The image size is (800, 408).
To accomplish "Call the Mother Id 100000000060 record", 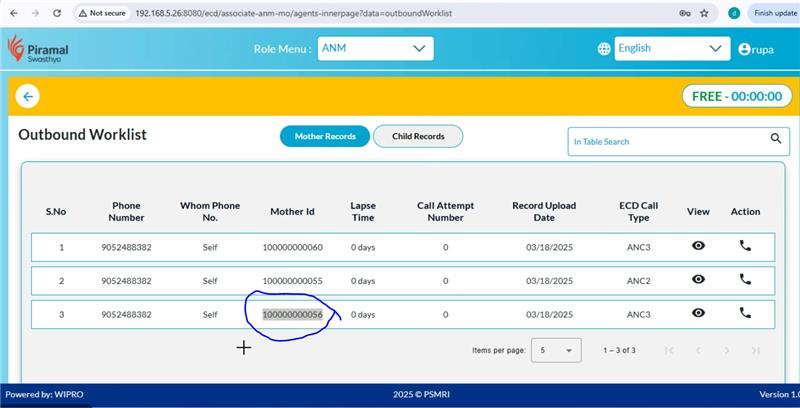I will tap(745, 246).
